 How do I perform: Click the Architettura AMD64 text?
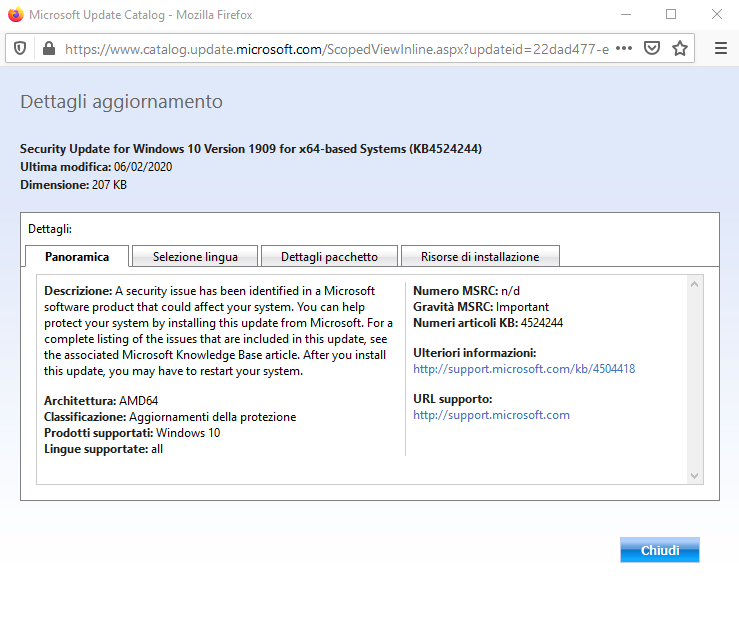101,401
